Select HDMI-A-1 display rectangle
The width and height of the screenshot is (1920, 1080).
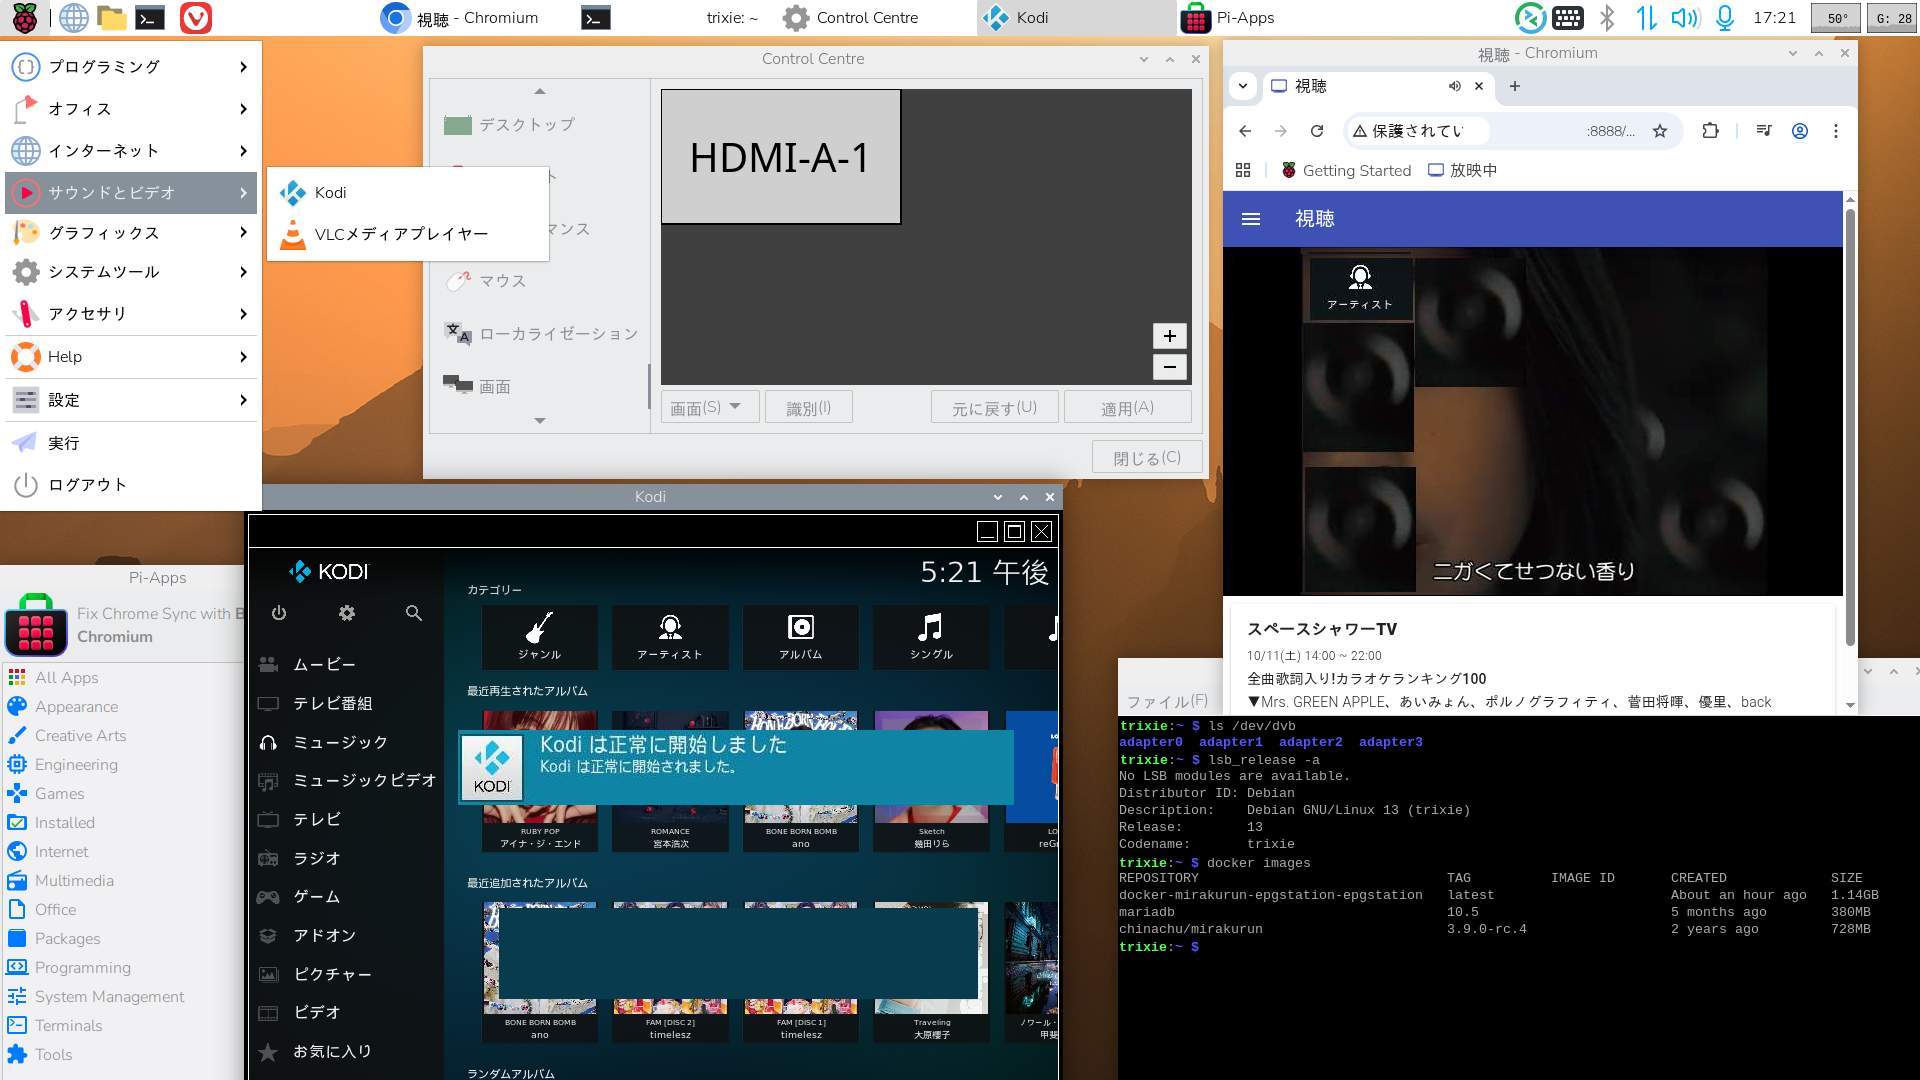point(780,157)
